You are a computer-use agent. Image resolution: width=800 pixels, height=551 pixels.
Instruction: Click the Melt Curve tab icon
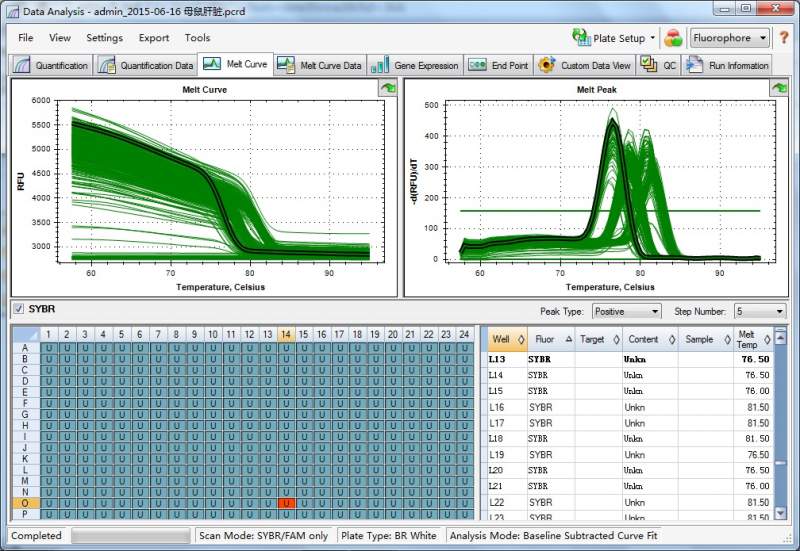212,64
